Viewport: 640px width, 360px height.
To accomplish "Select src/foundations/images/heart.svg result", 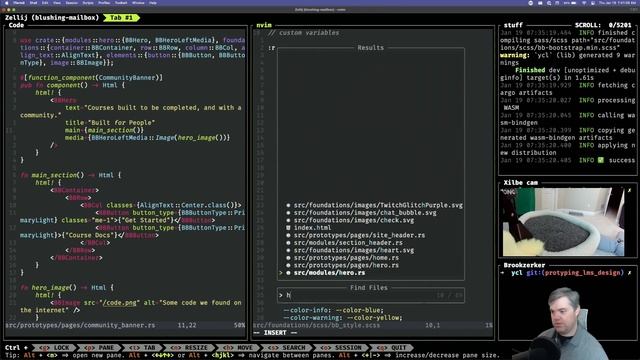I will point(353,250).
